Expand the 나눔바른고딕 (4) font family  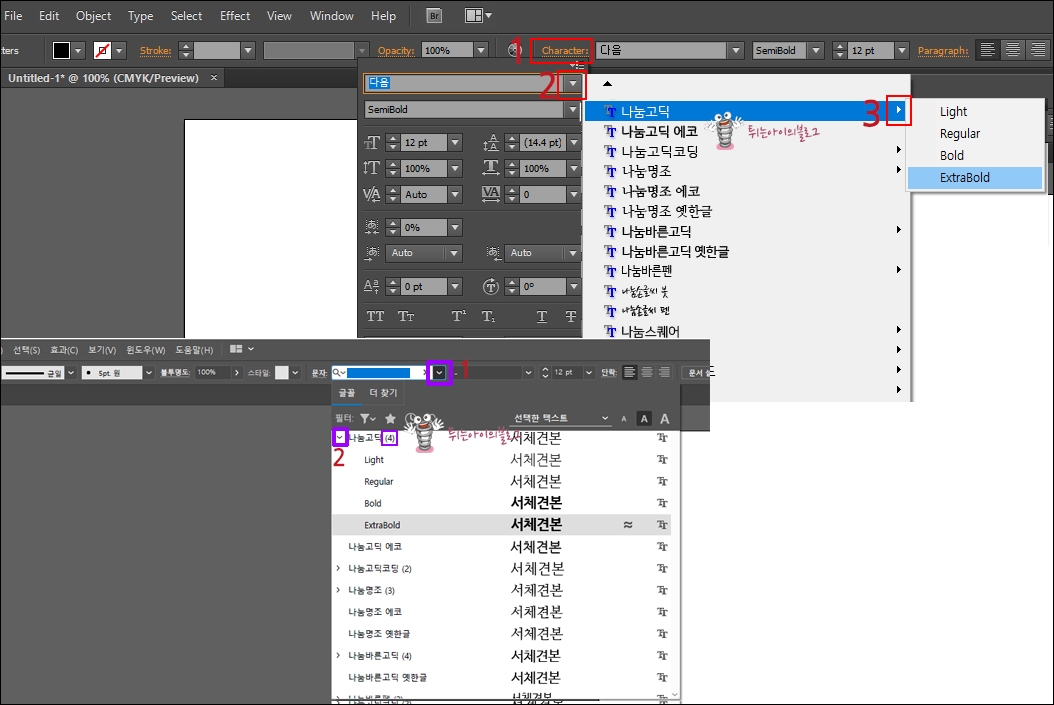[x=338, y=655]
